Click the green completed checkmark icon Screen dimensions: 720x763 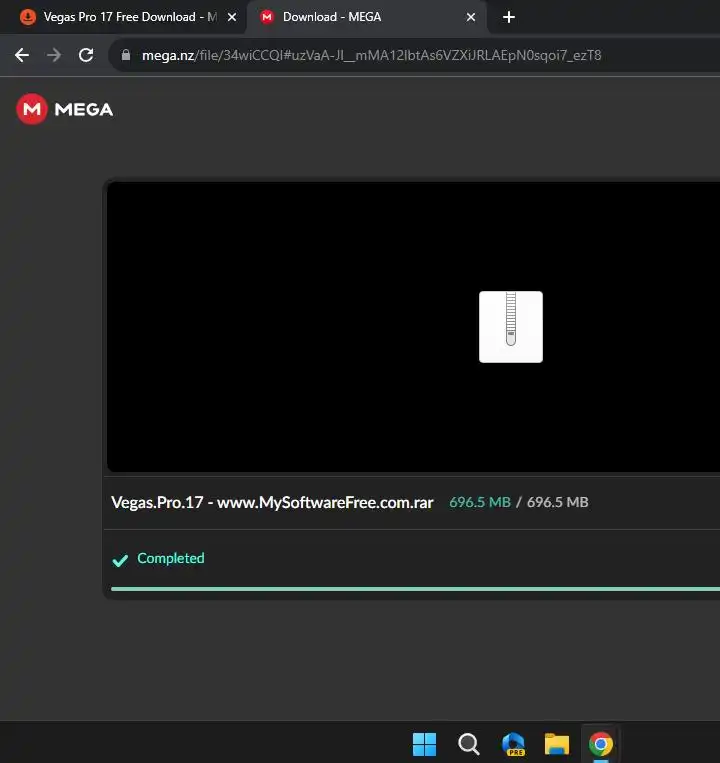[x=120, y=560]
